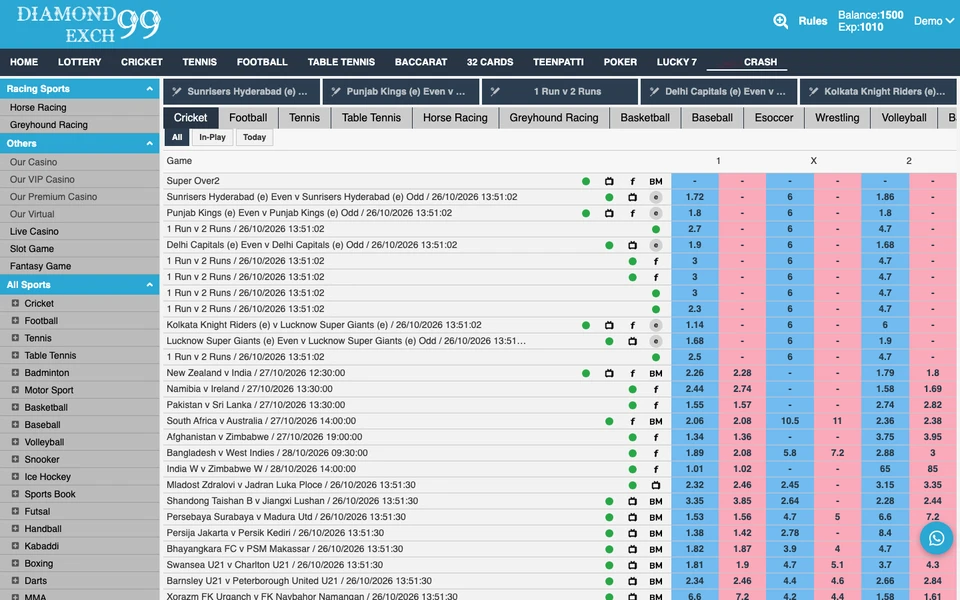Click draw back odds 10.5 for South Africa v Australia

[x=790, y=421]
